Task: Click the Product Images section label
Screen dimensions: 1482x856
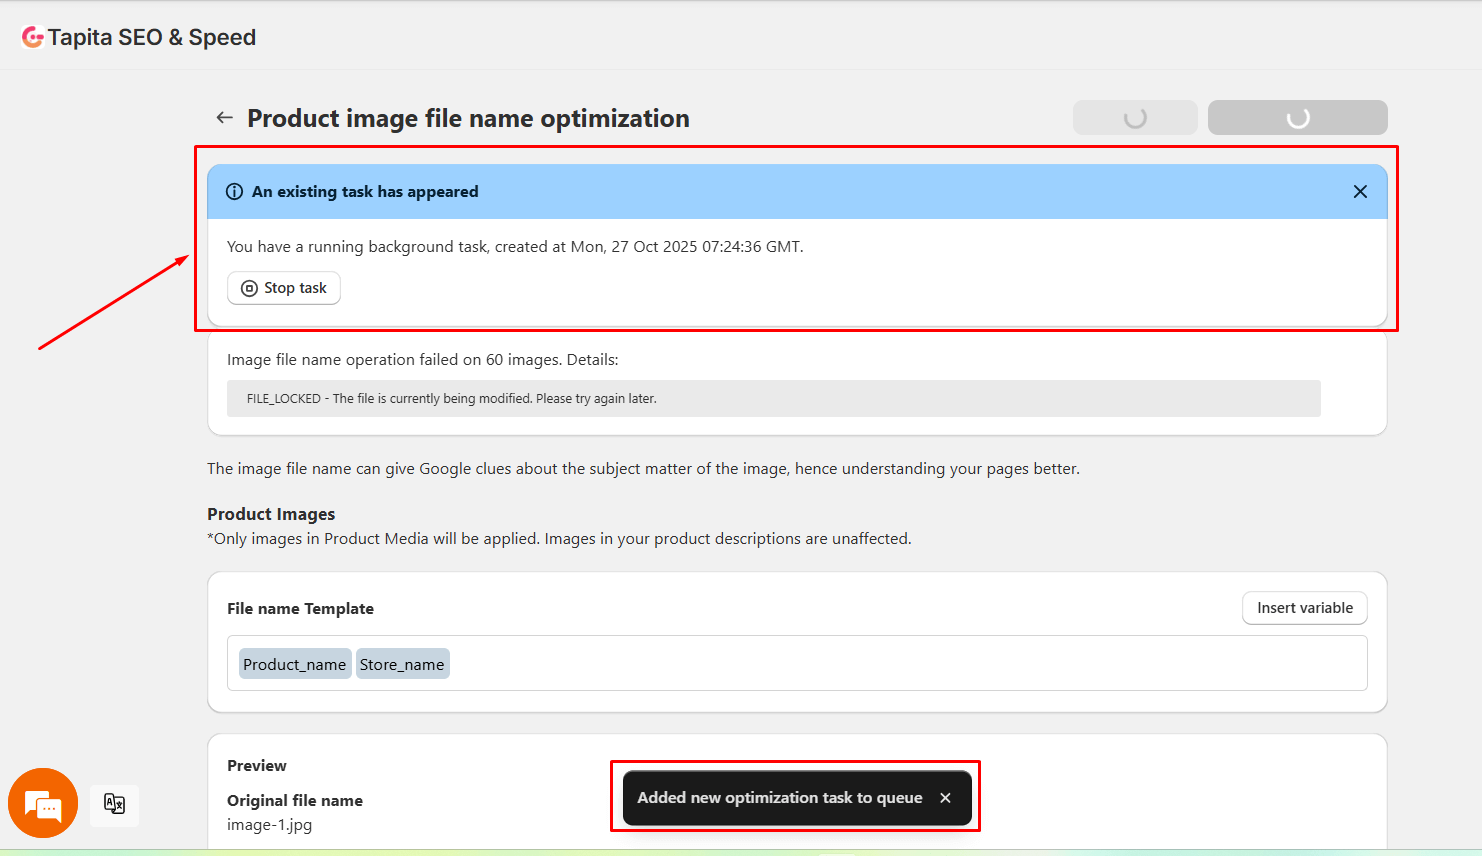Action: tap(270, 514)
